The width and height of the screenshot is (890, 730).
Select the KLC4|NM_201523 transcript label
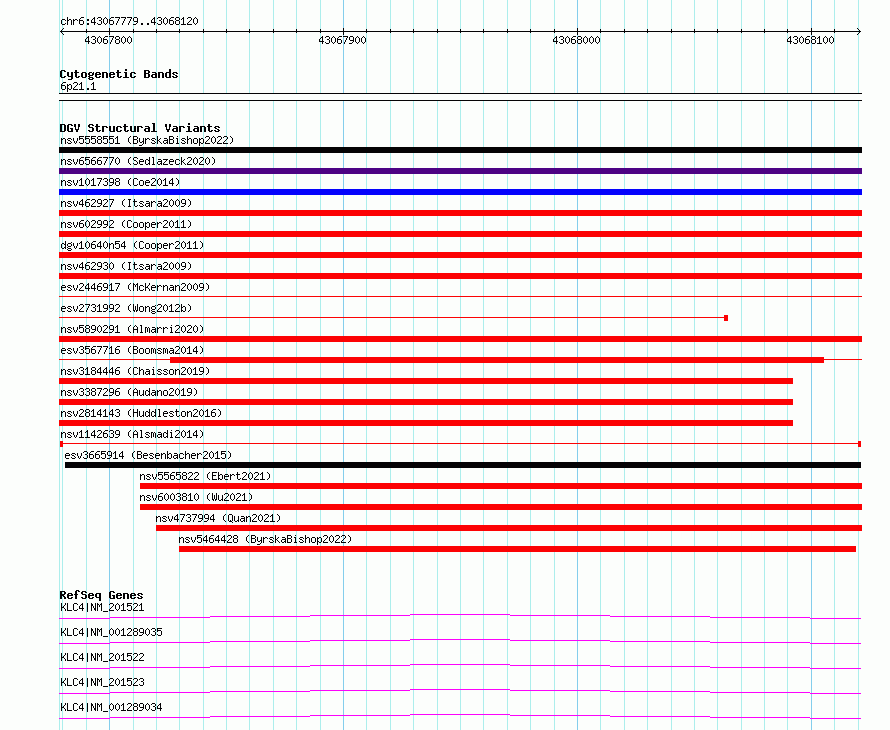point(102,682)
